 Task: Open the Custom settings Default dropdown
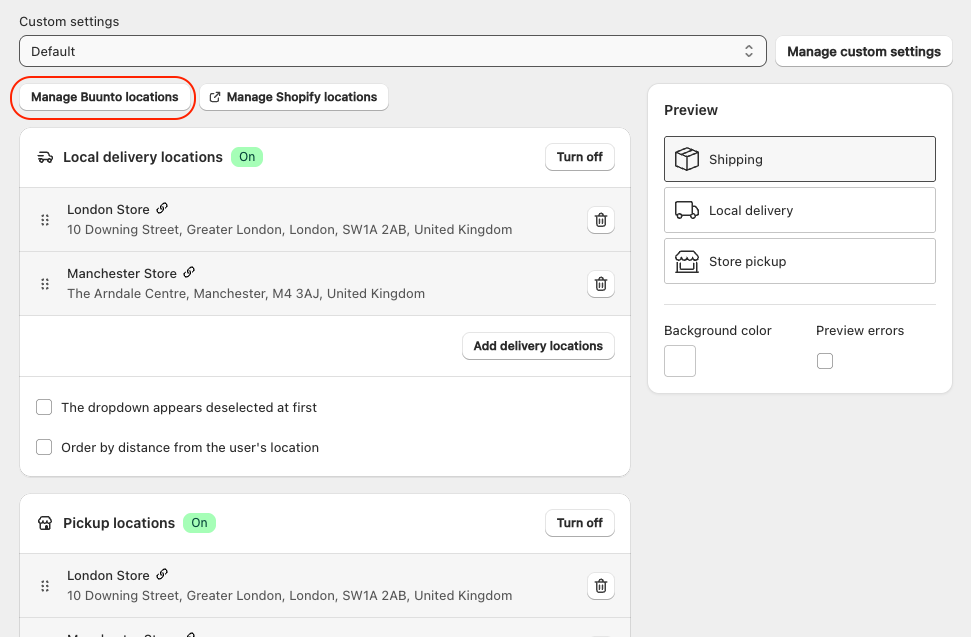(392, 51)
